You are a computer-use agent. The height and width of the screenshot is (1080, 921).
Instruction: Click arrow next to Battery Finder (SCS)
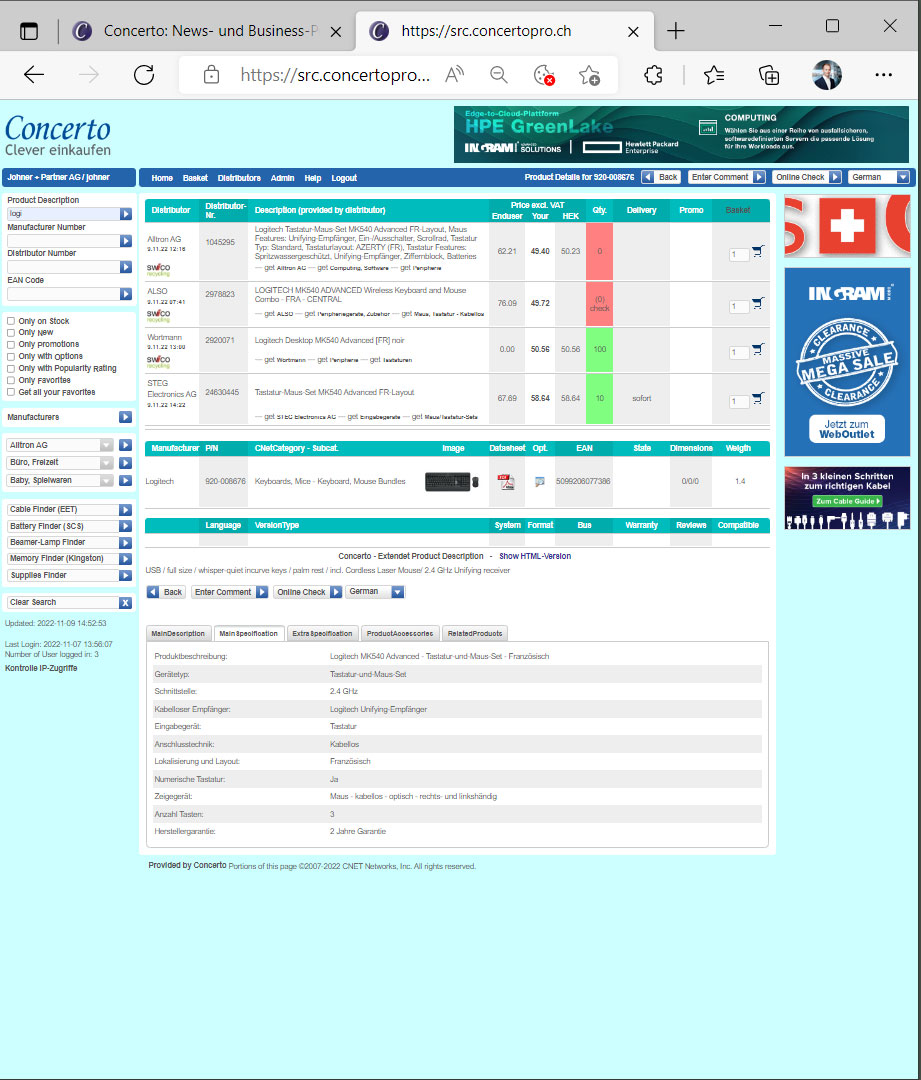pyautogui.click(x=125, y=526)
